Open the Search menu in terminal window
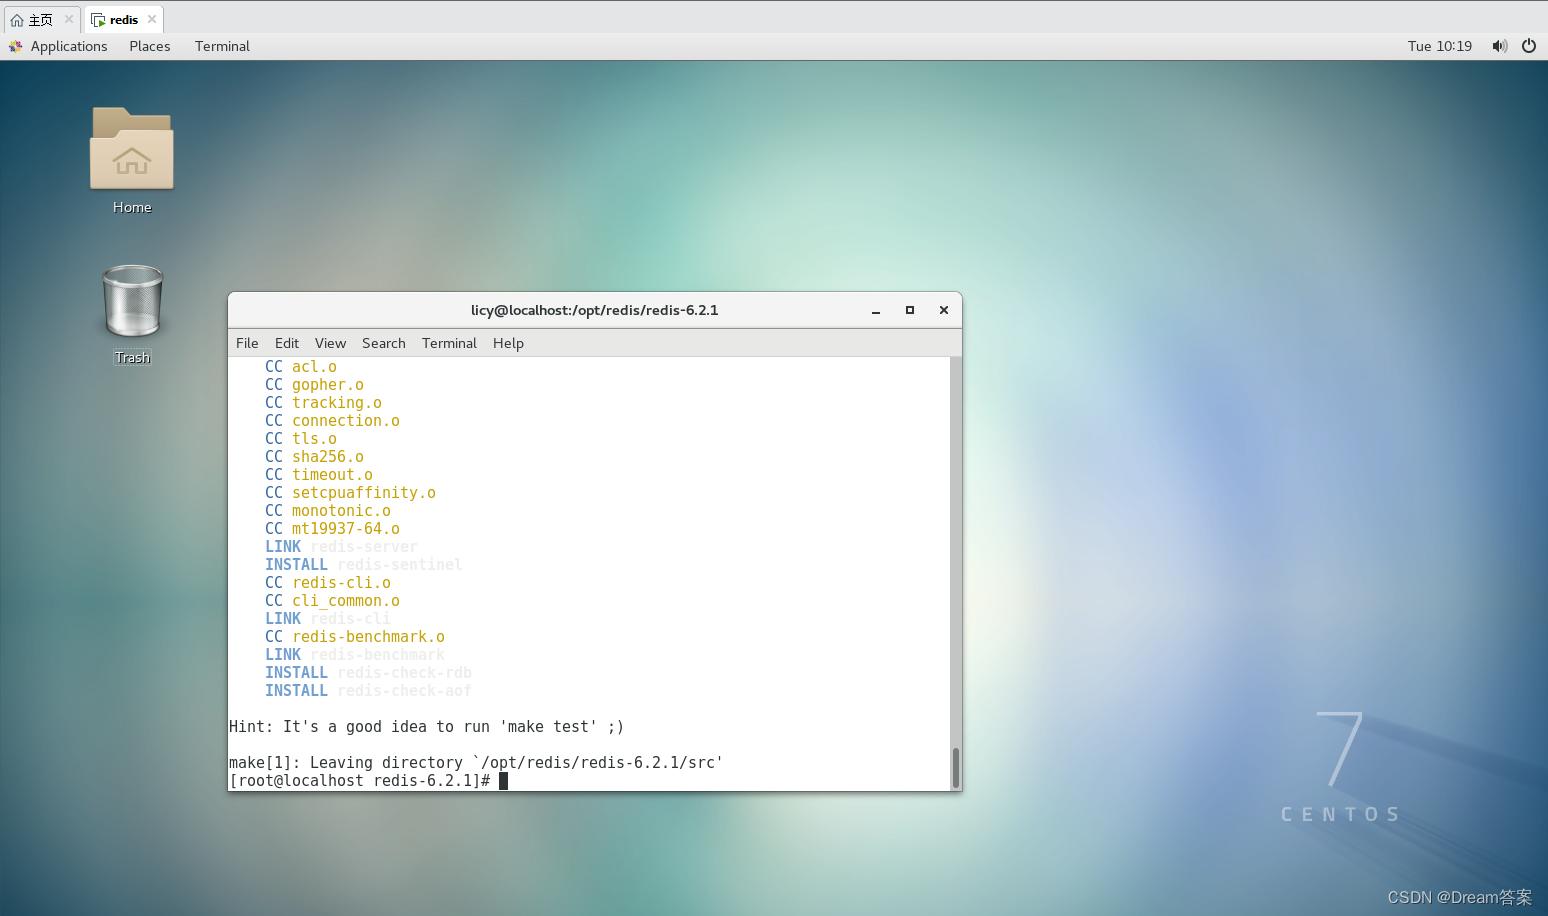 pyautogui.click(x=384, y=343)
